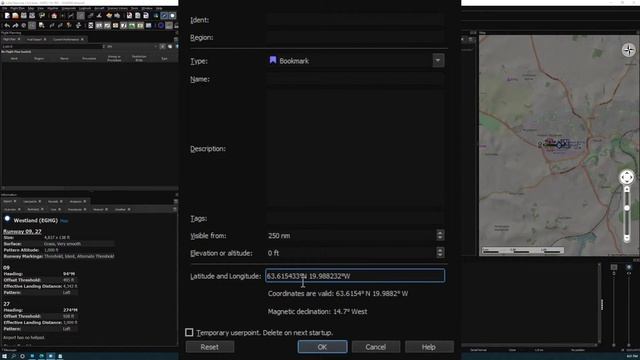Screen dimensions: 640x360
Task: Close the Flight Plan tab
Action: (x=19, y=39)
